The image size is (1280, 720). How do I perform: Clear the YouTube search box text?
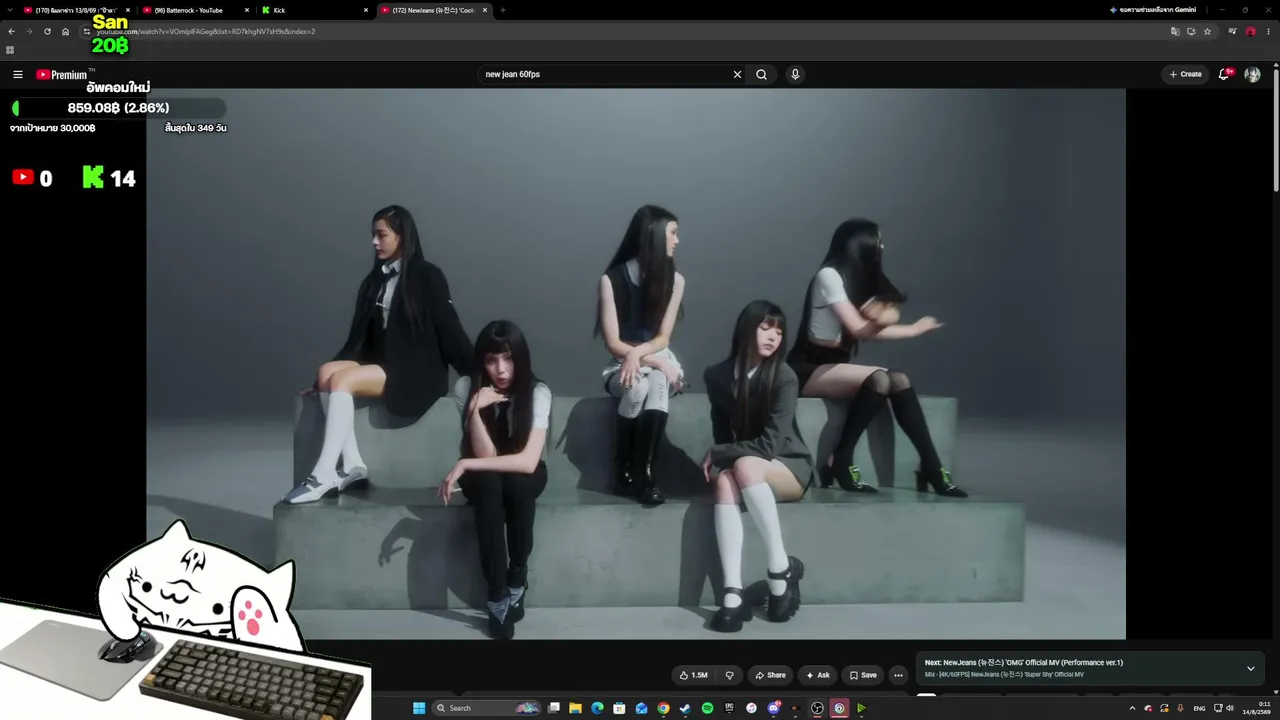(737, 74)
